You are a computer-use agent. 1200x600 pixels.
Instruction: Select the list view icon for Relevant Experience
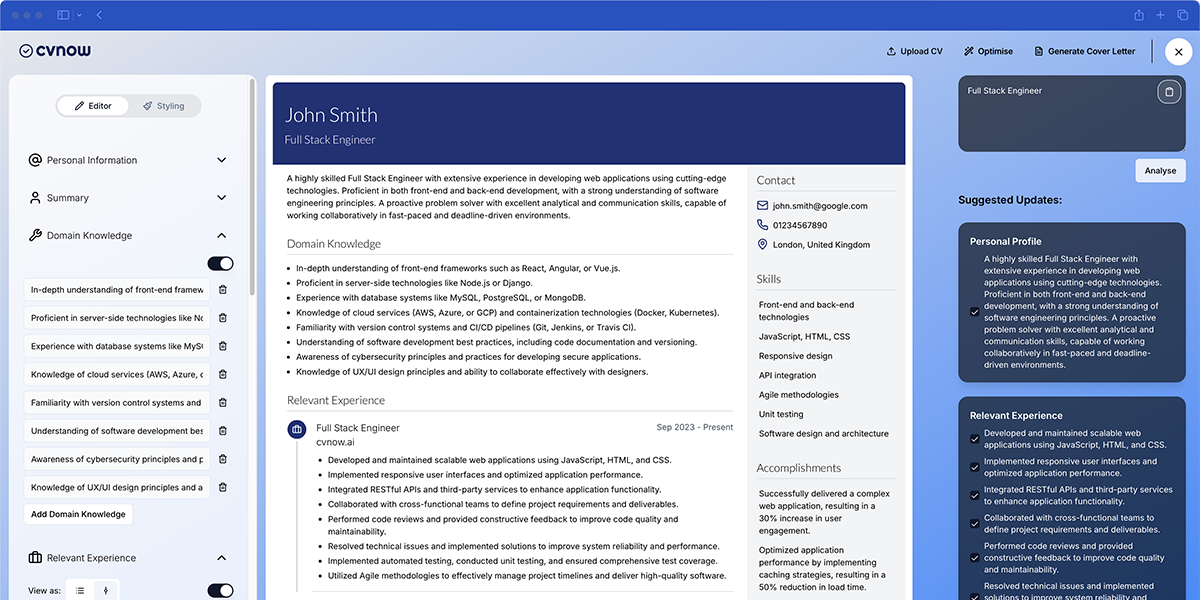81,590
